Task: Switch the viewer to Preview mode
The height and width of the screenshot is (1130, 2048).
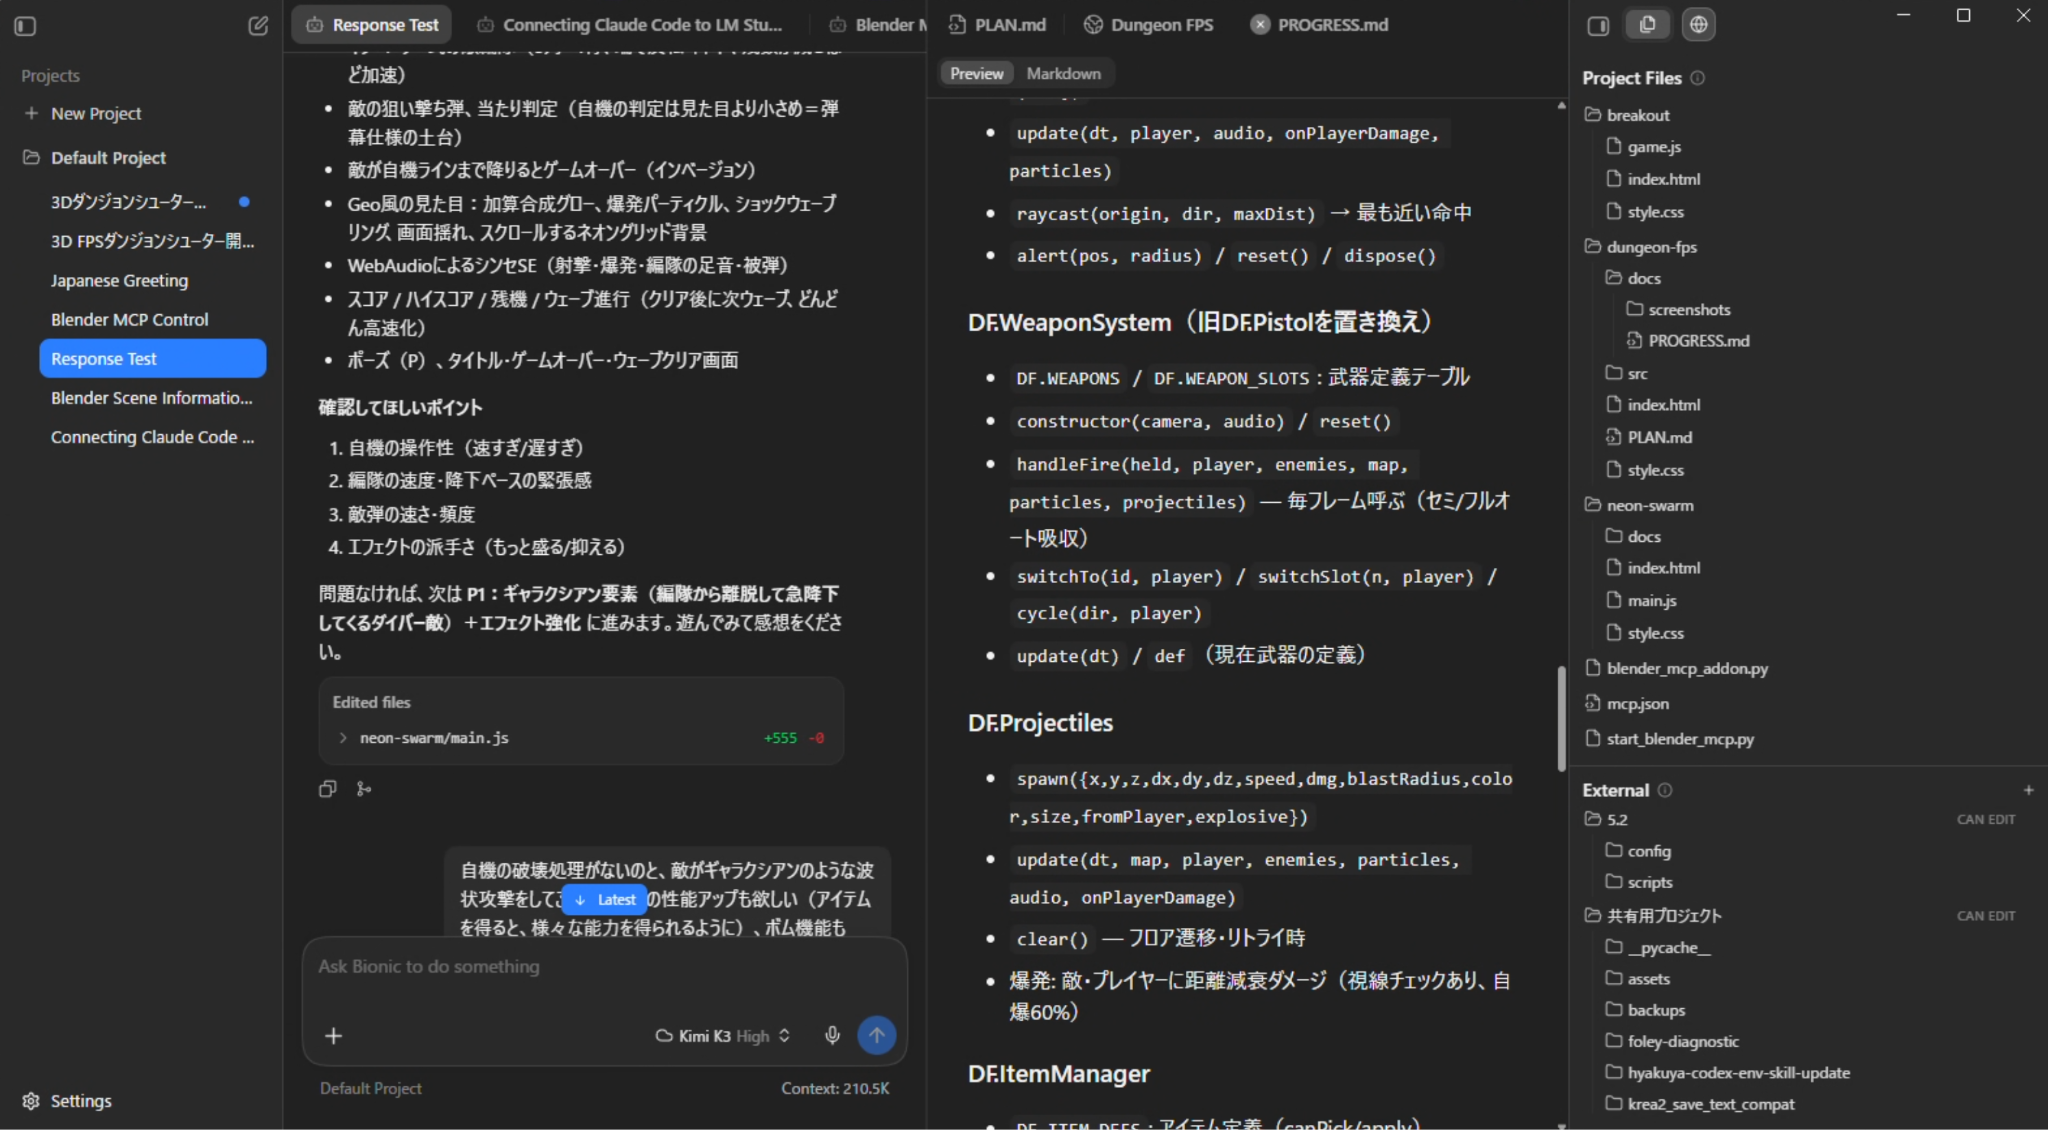Action: (976, 73)
